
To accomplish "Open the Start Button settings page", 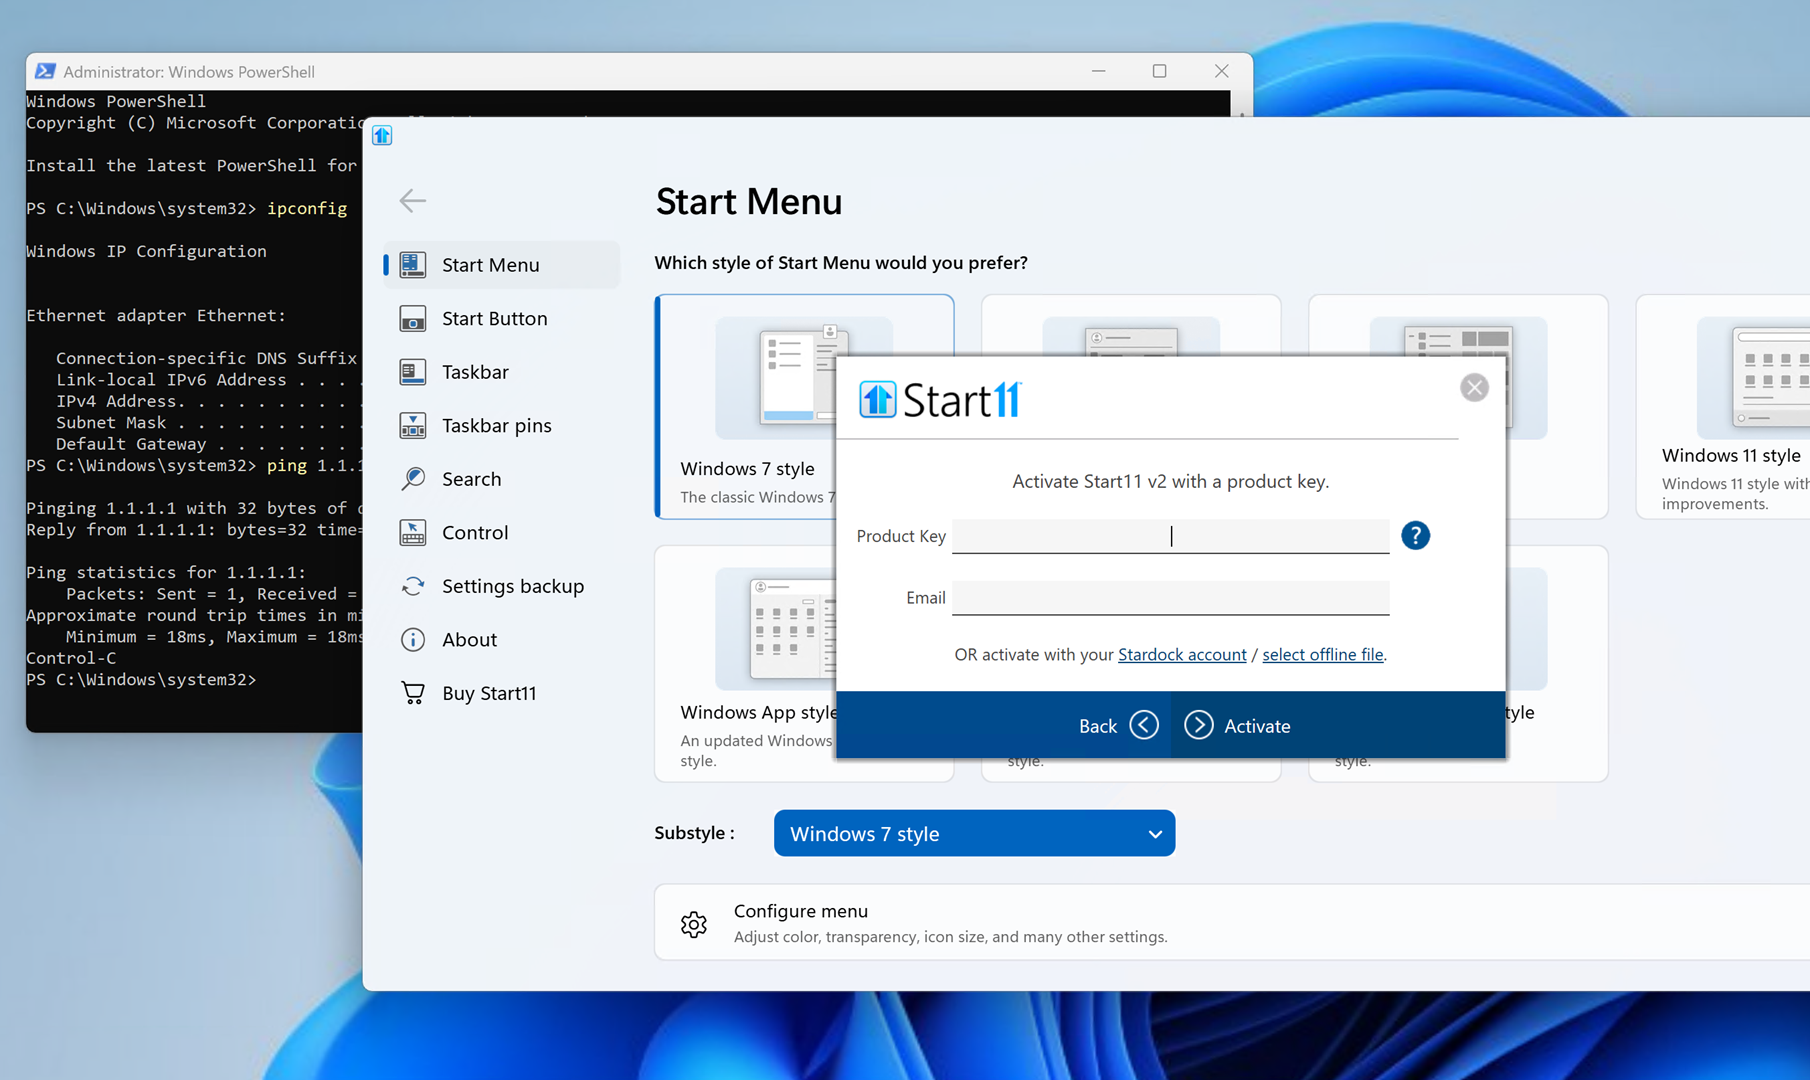I will 494,319.
